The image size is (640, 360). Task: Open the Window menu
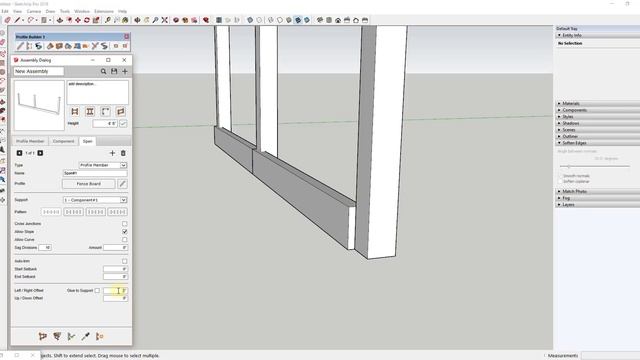click(82, 11)
